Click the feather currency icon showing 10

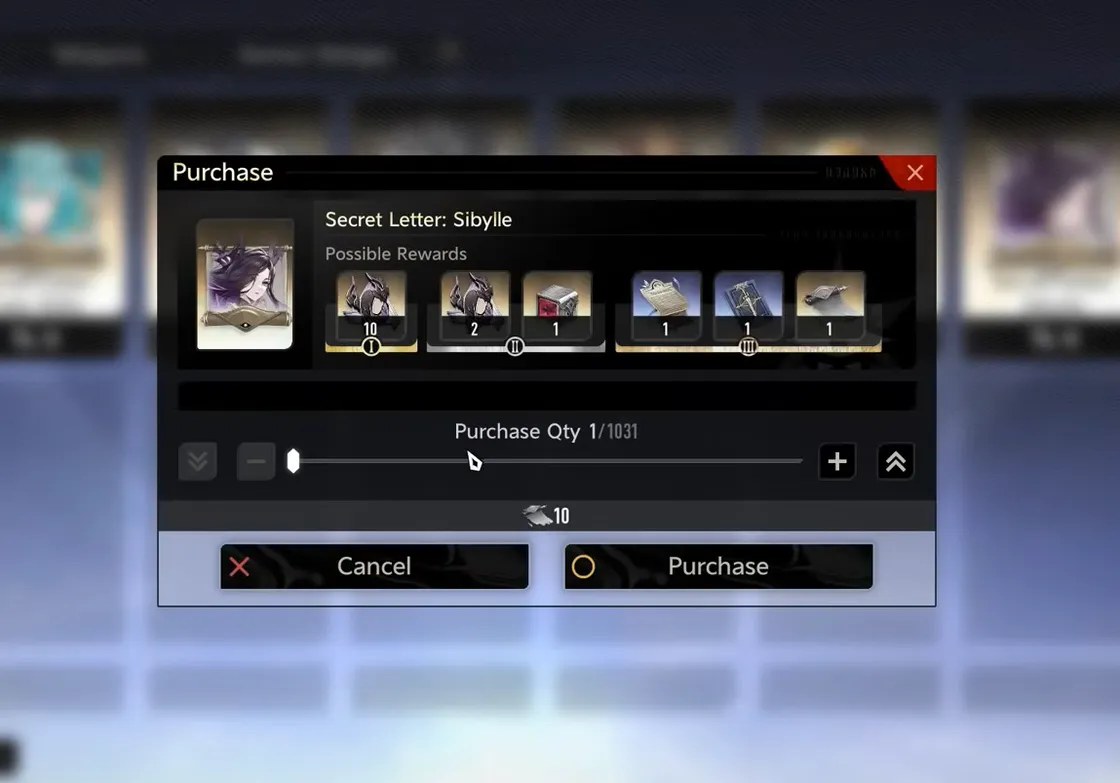tap(536, 515)
